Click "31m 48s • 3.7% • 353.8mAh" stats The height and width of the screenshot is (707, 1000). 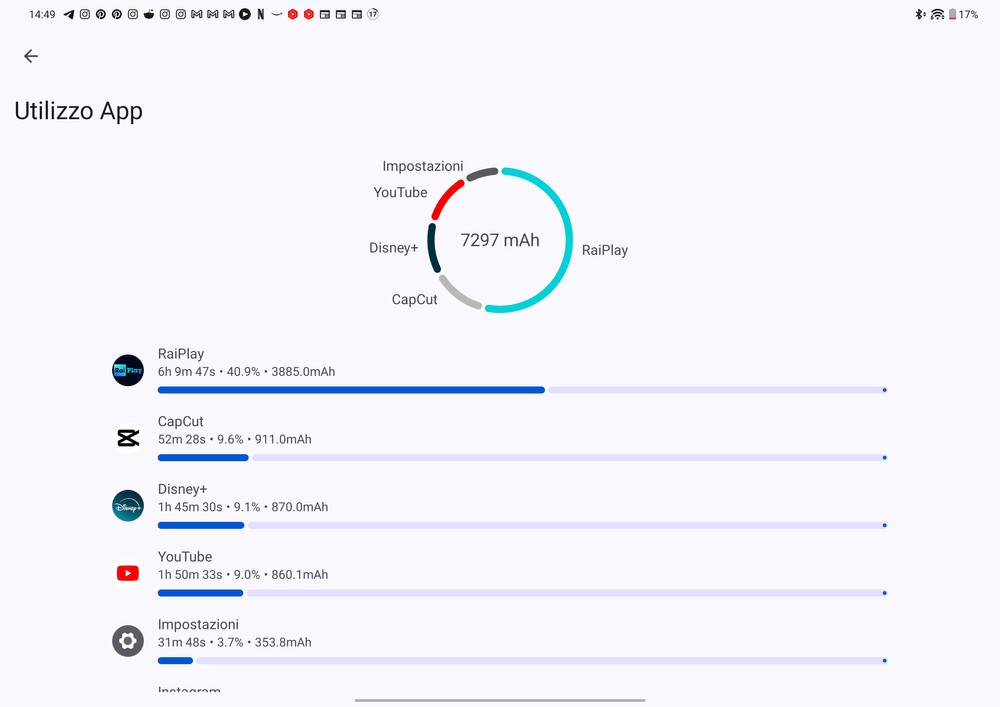tap(235, 642)
